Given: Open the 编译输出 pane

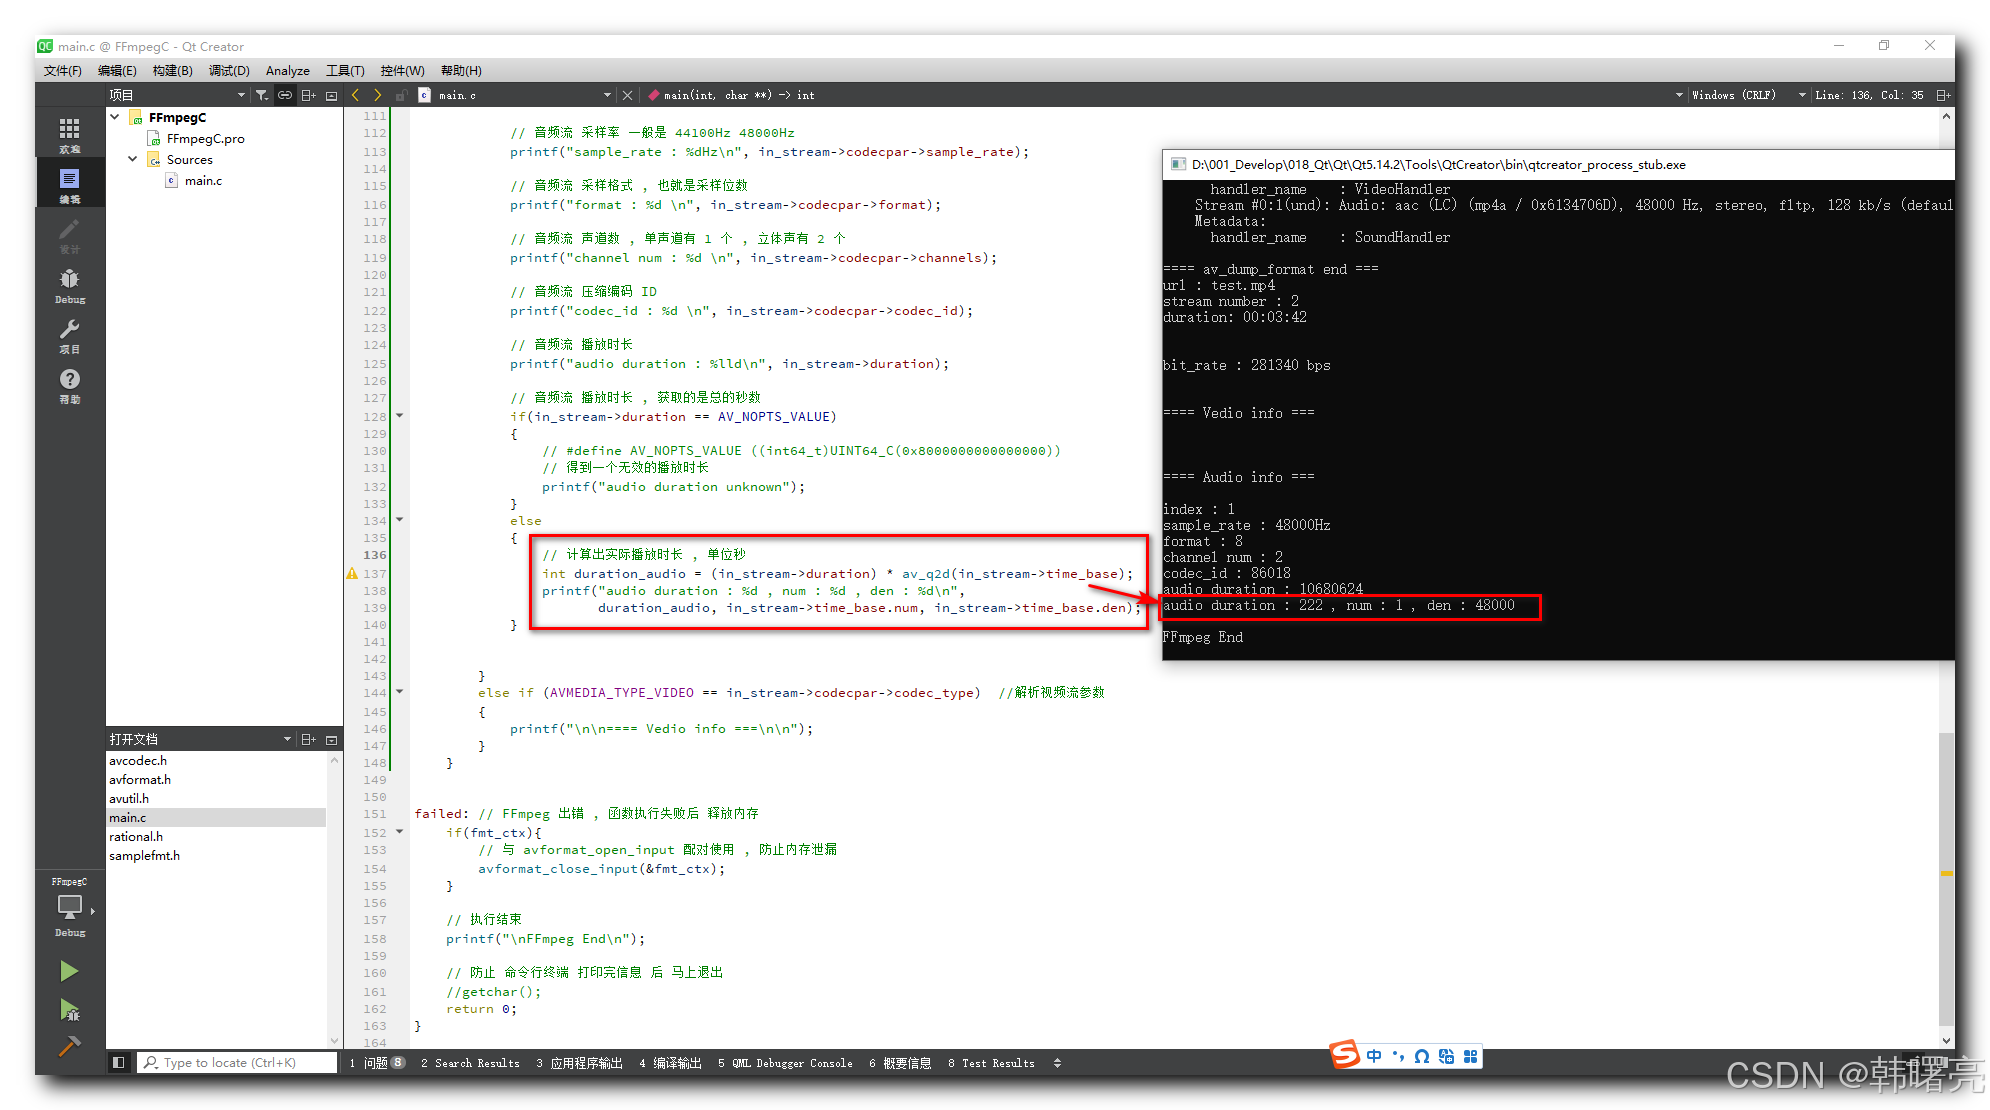Looking at the screenshot, I should [x=670, y=1063].
